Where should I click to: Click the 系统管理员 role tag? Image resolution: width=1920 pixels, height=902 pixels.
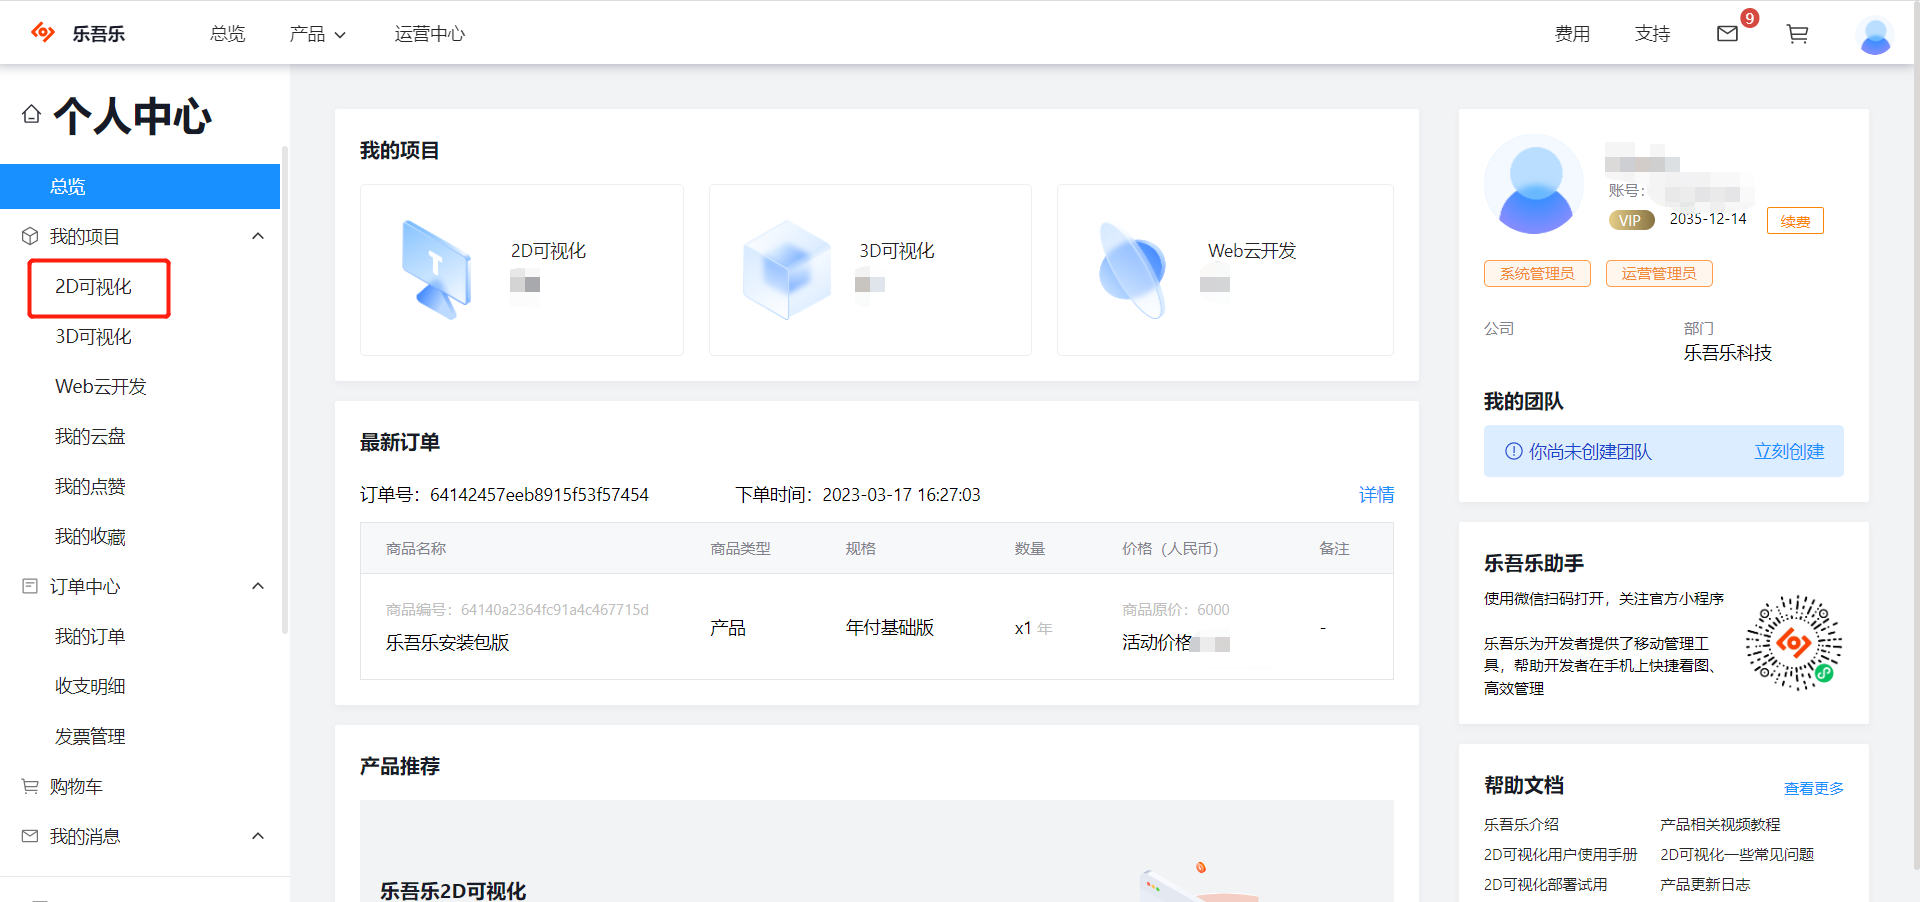coord(1537,273)
